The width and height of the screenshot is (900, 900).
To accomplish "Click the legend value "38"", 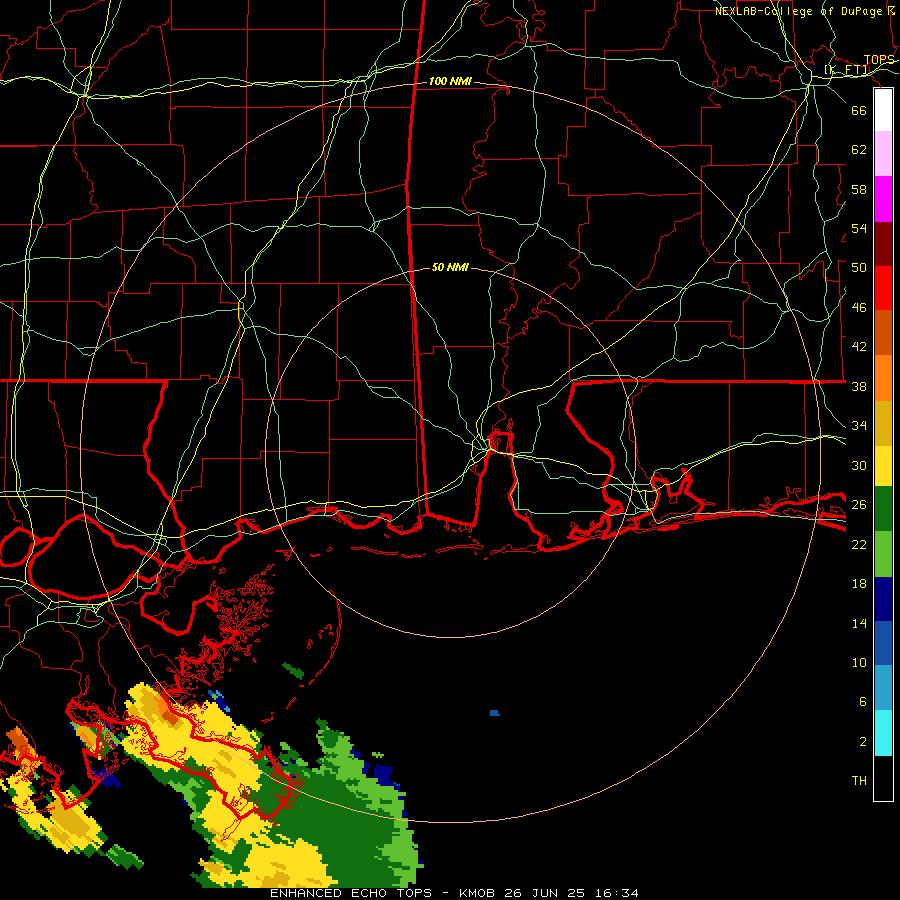I will click(859, 386).
